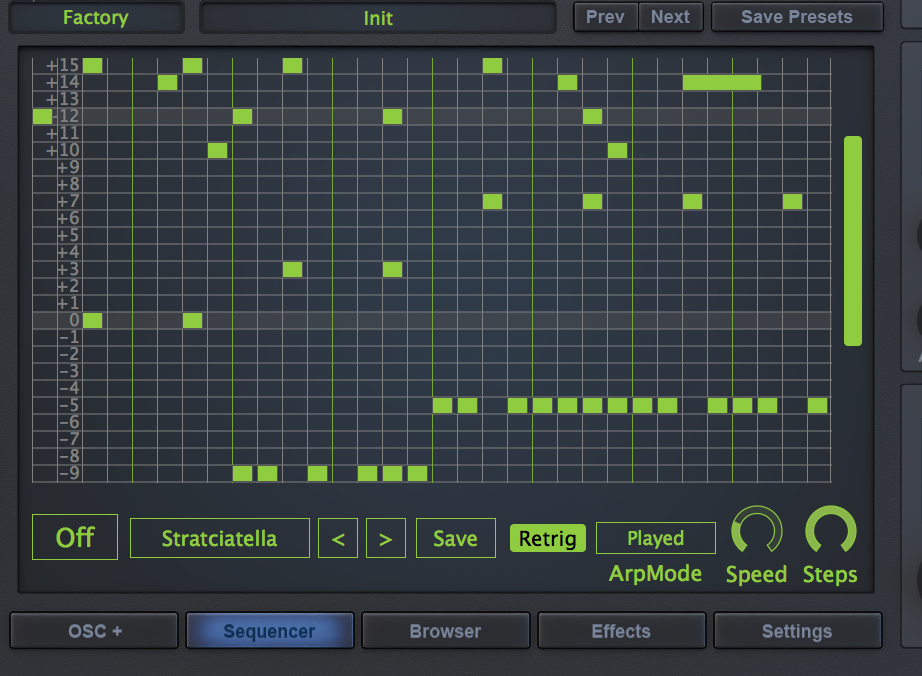Click the green vertical scrollbar of the grid
The image size is (922, 676).
pos(853,241)
